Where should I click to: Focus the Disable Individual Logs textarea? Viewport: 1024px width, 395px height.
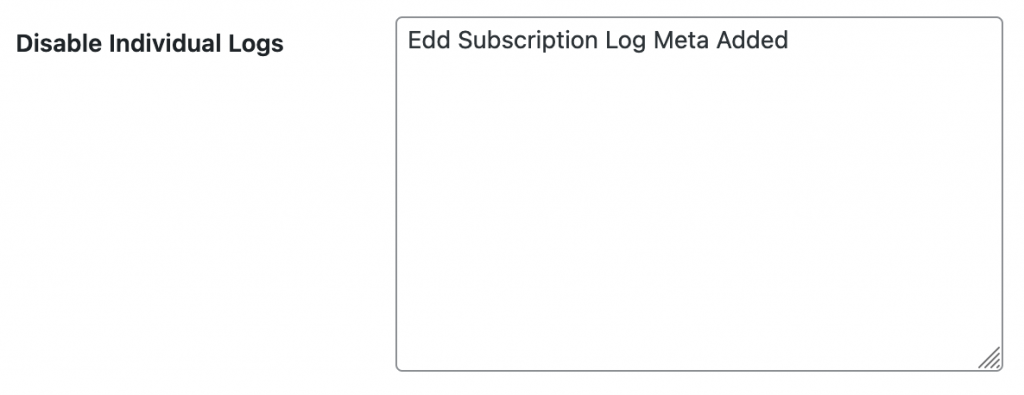coord(699,194)
